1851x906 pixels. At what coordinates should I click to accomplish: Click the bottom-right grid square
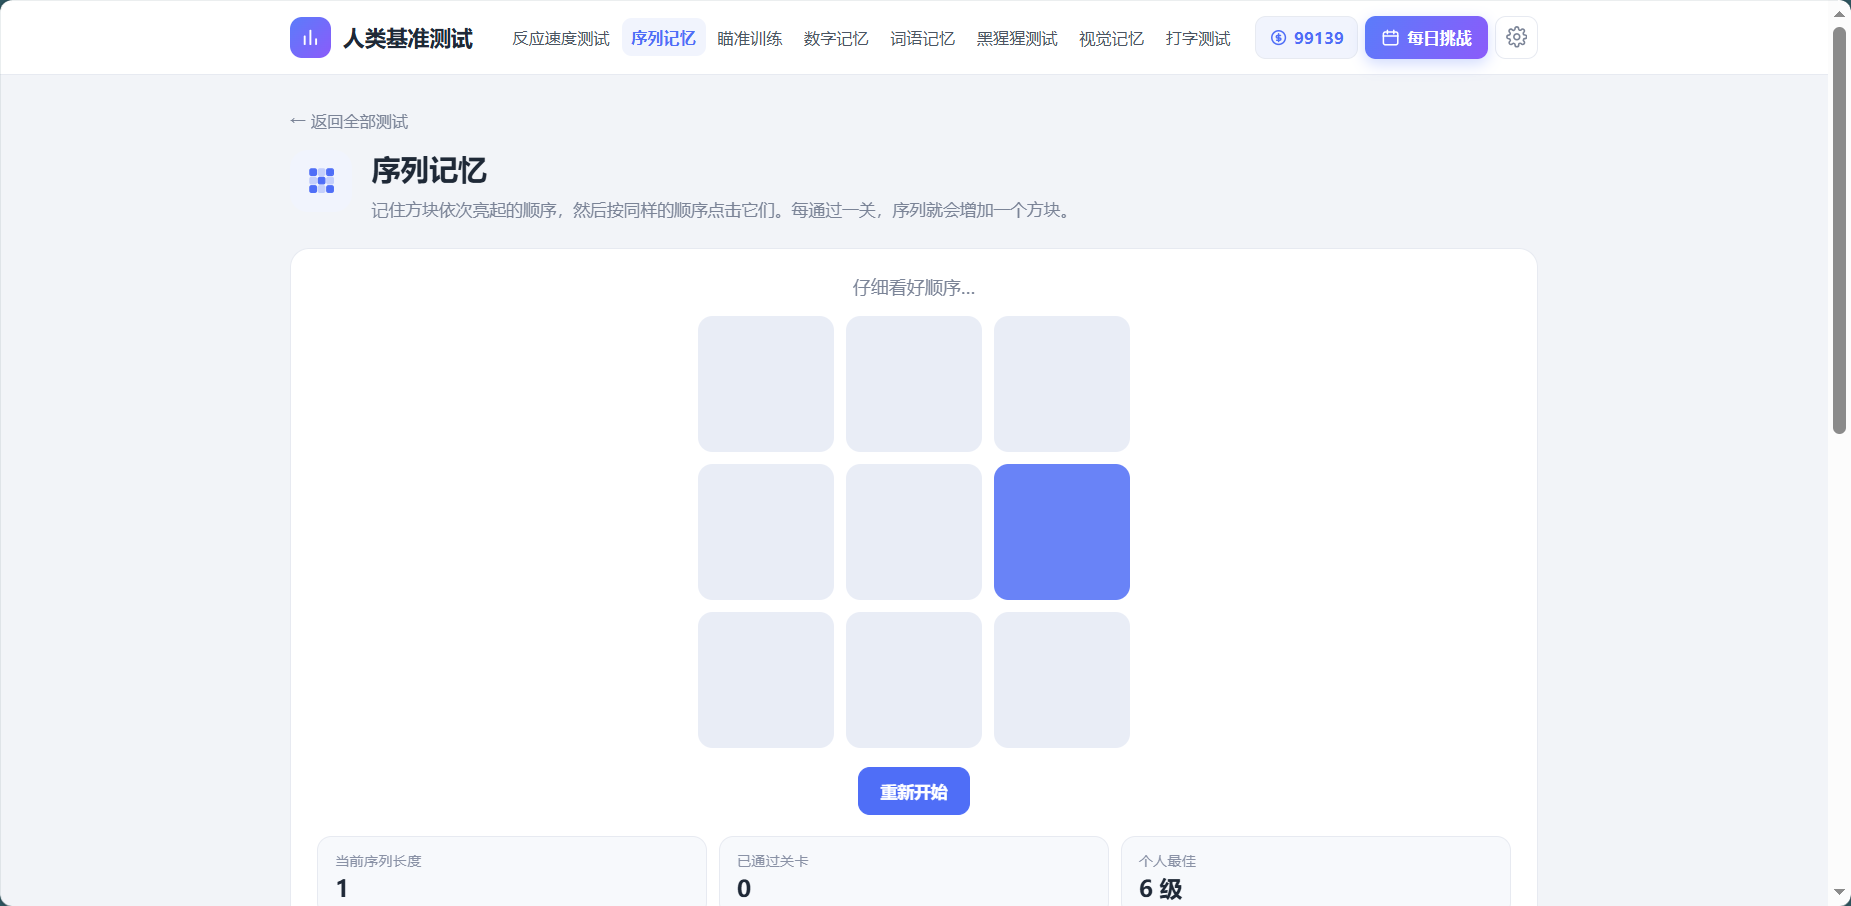click(1062, 680)
